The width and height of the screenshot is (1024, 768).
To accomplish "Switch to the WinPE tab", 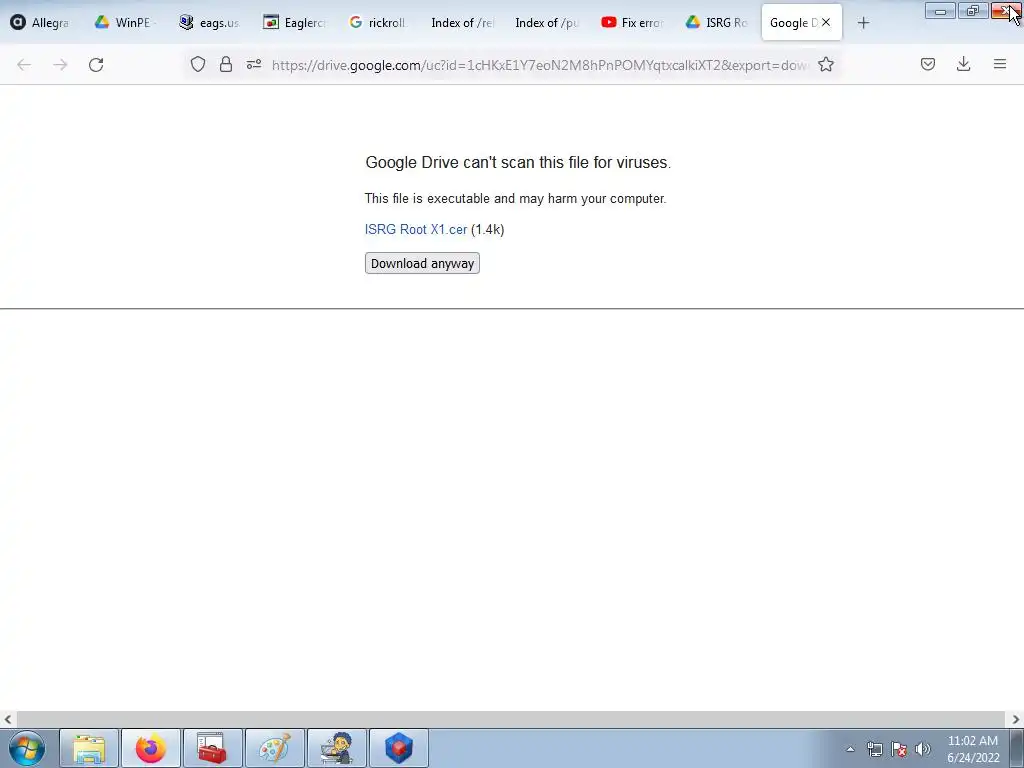I will click(125, 22).
